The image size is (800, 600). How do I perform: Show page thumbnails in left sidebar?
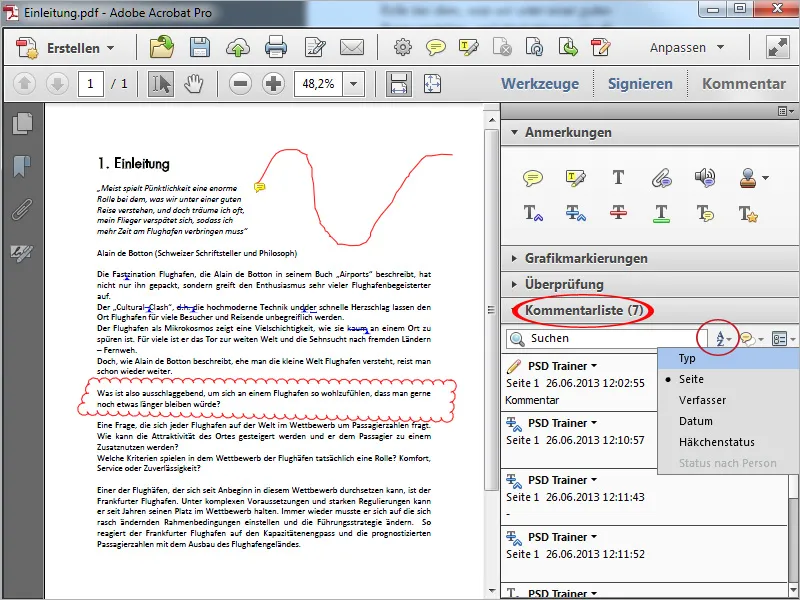point(22,124)
